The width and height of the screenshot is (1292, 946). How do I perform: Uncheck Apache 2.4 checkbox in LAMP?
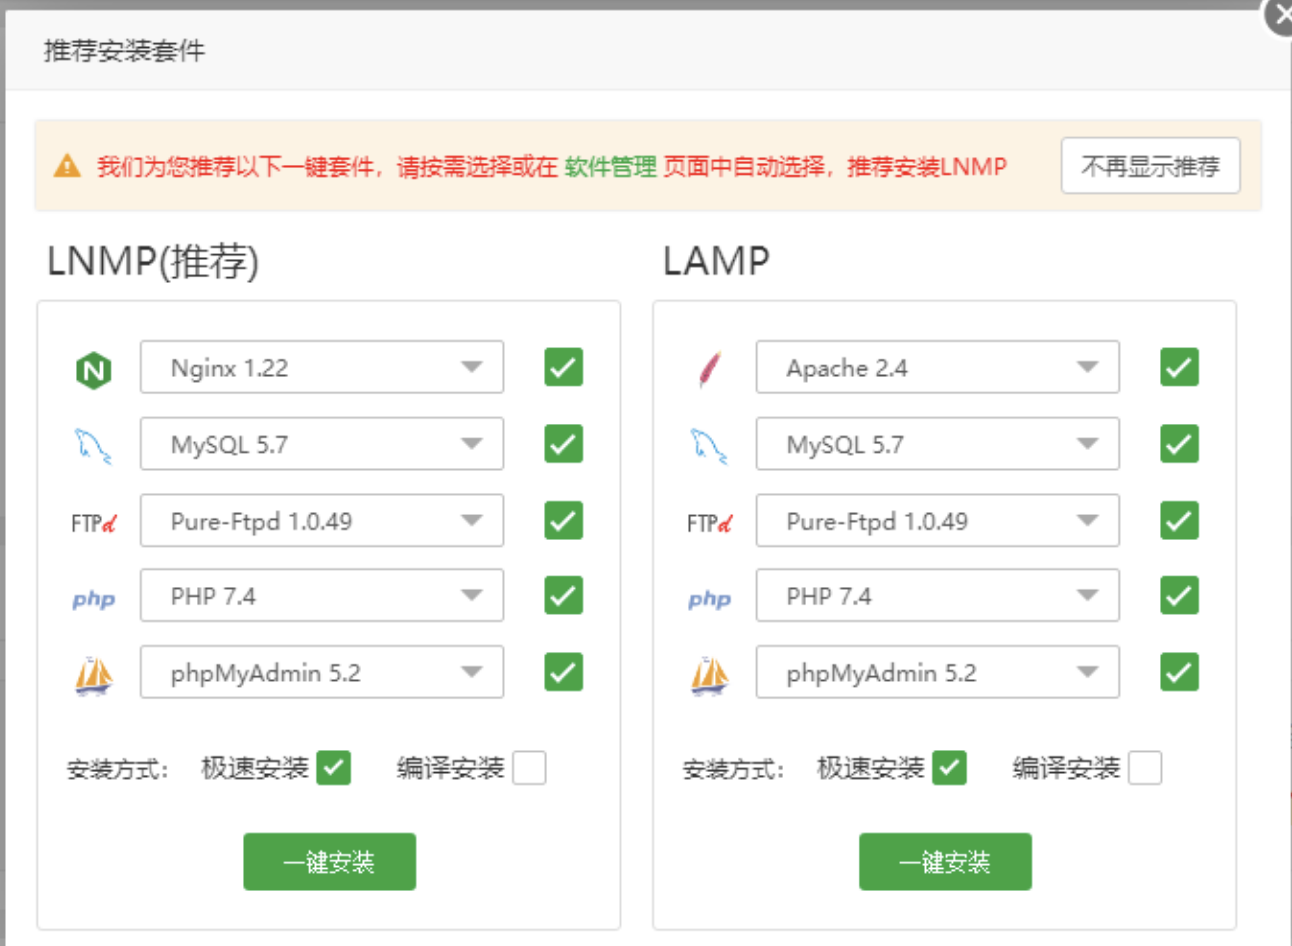point(1179,367)
